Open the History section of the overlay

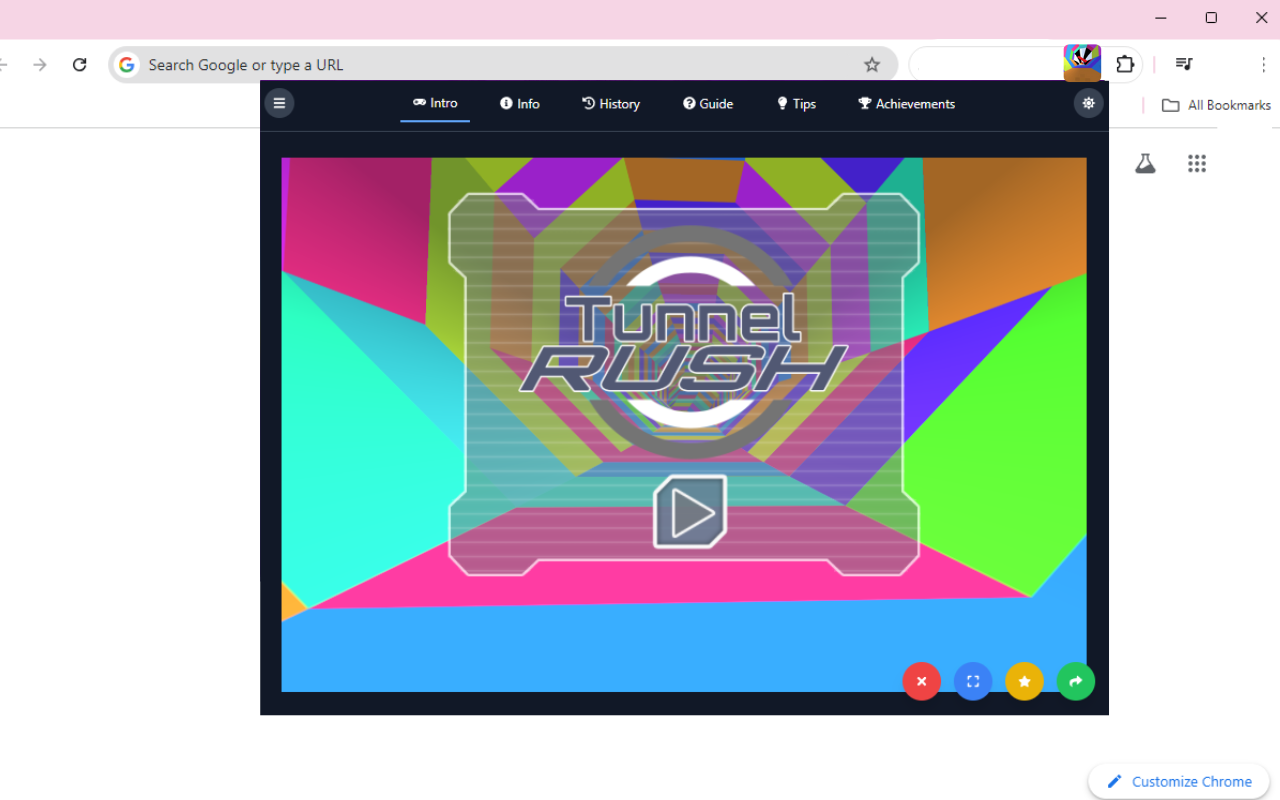point(610,103)
